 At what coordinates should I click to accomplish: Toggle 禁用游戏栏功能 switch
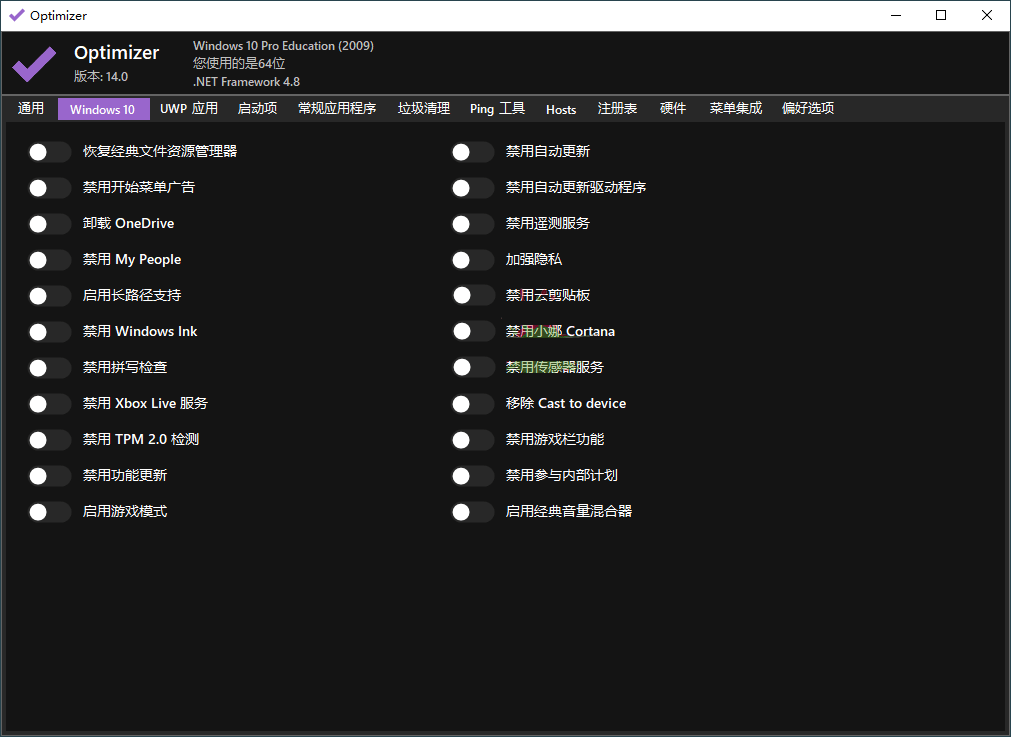click(473, 440)
